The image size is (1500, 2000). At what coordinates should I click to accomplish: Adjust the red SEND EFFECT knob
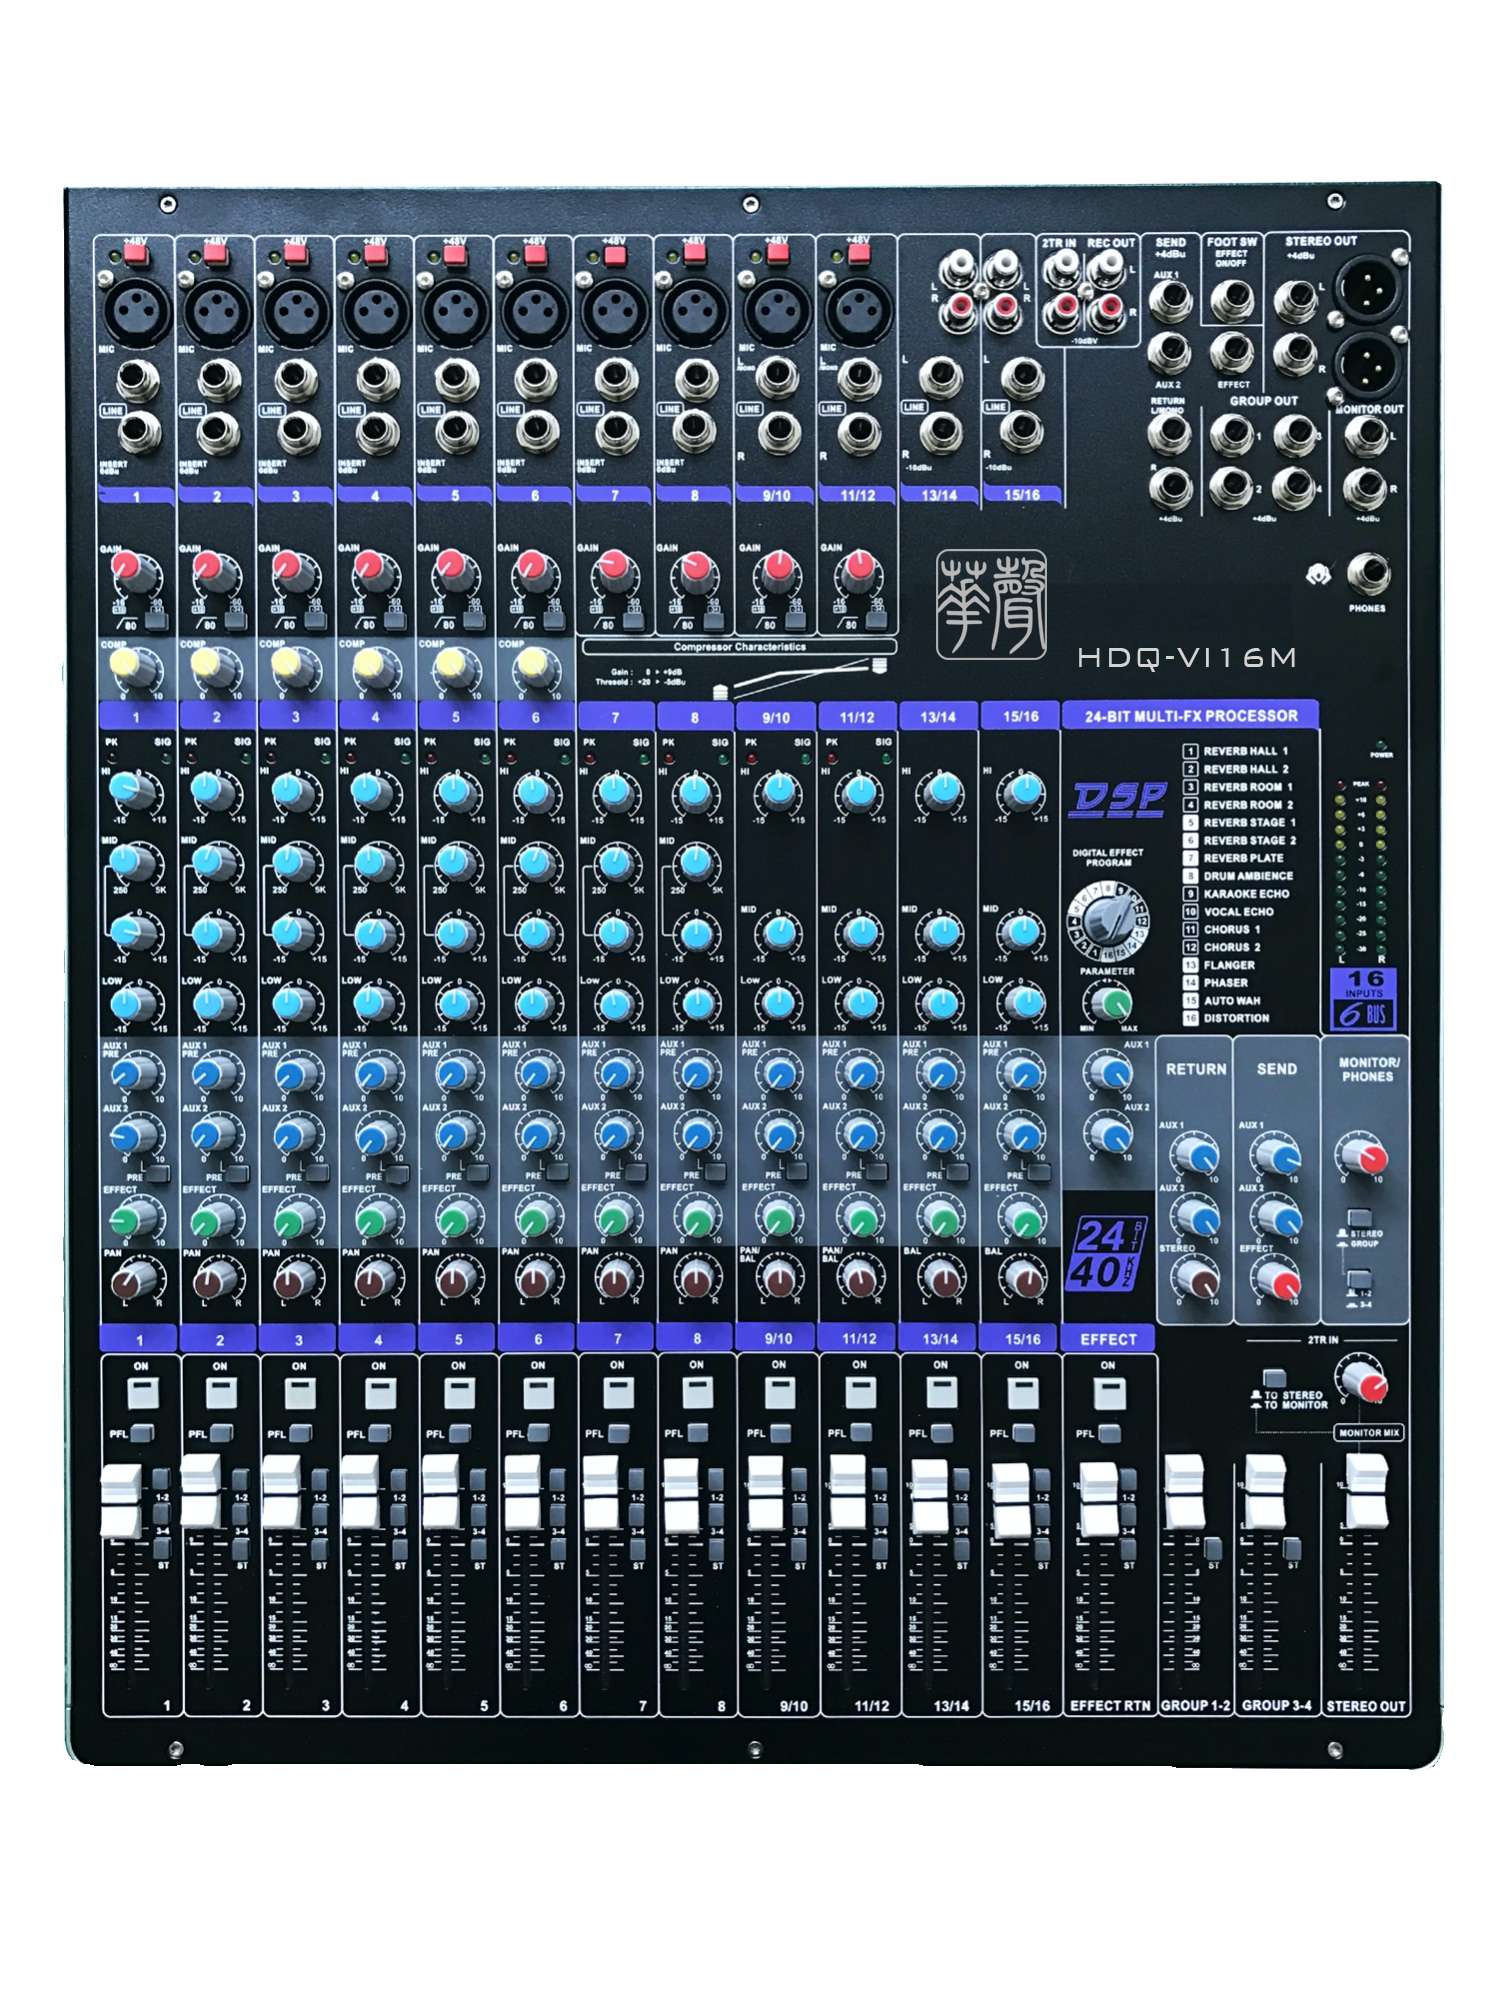(x=1277, y=1279)
